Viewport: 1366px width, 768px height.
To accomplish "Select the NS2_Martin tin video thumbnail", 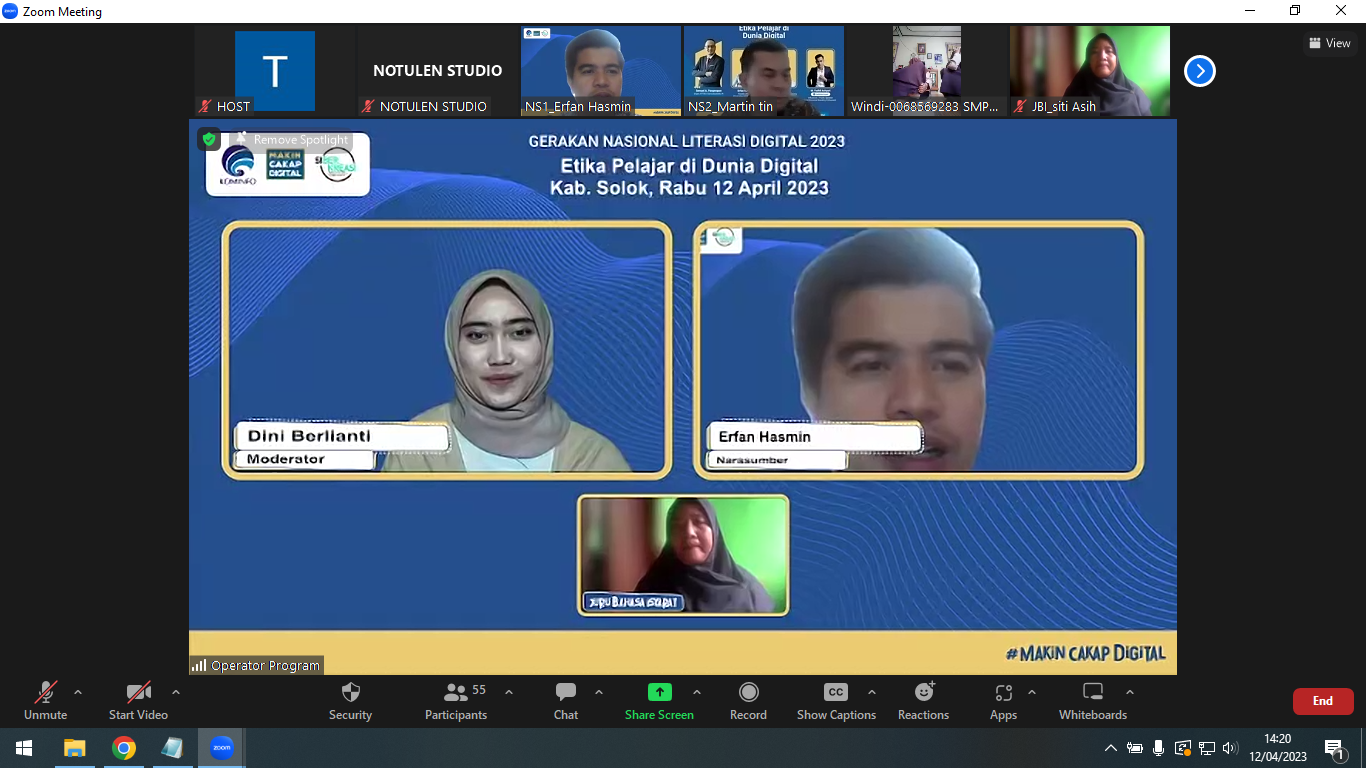I will pyautogui.click(x=764, y=71).
